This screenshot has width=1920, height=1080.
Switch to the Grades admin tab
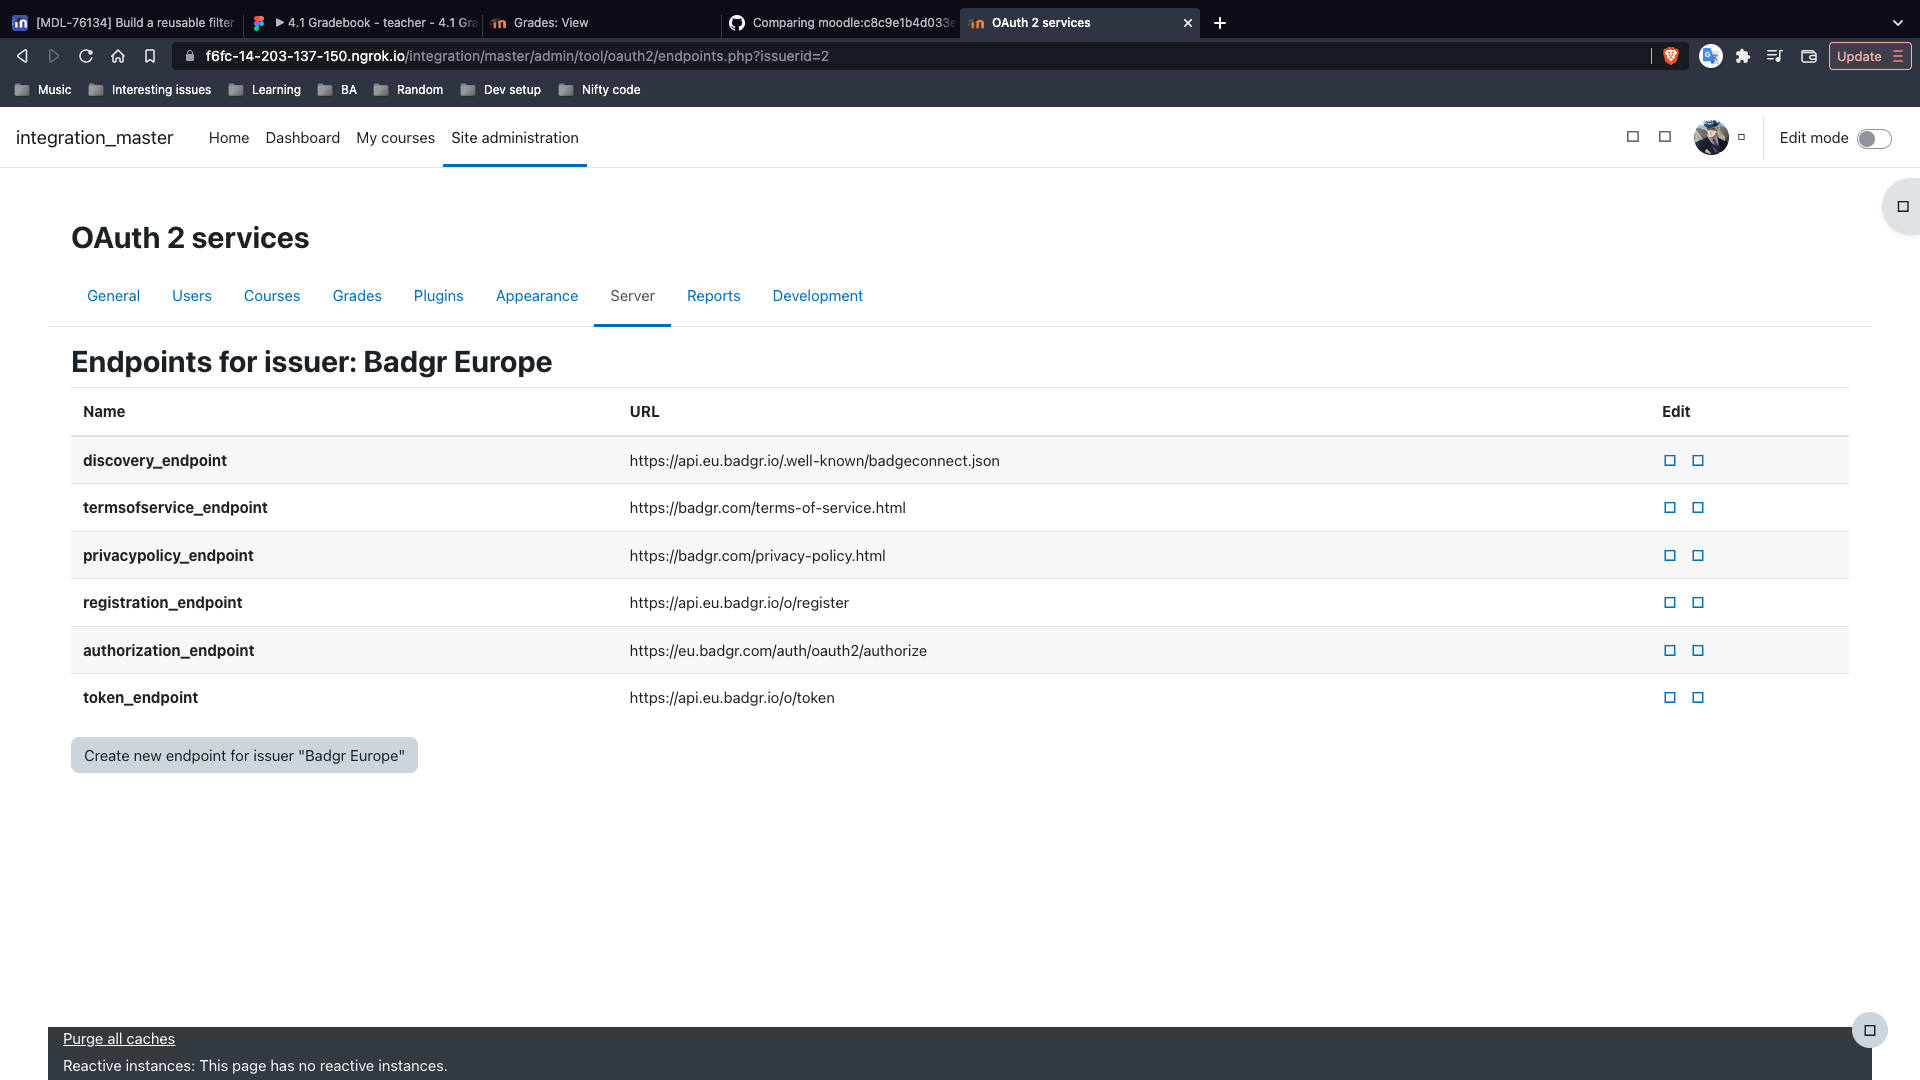coord(357,296)
